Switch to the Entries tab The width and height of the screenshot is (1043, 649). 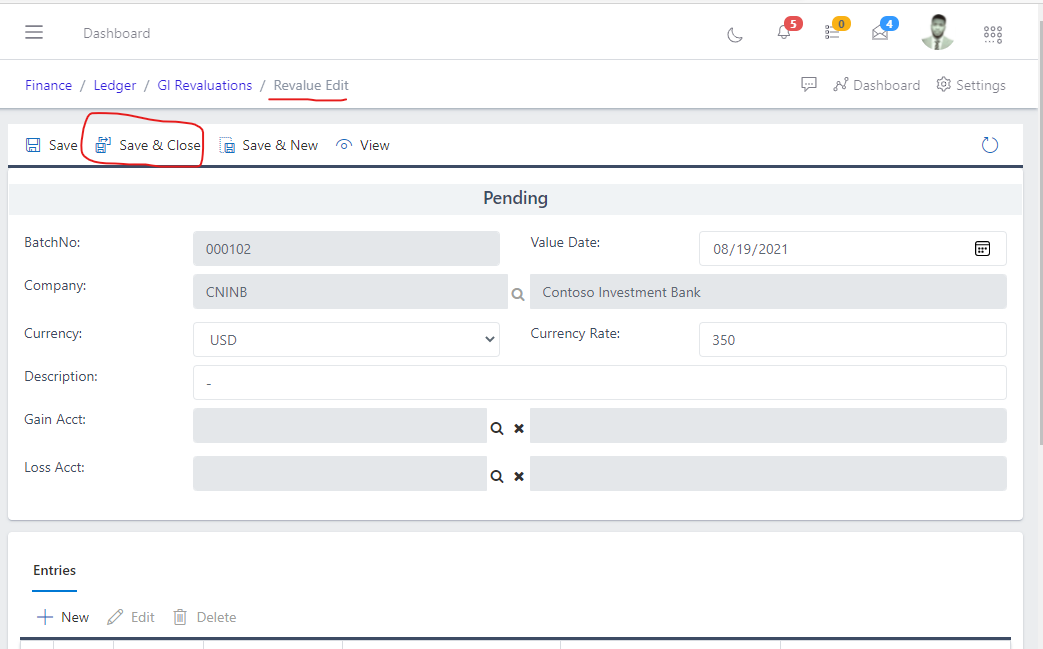coord(54,570)
